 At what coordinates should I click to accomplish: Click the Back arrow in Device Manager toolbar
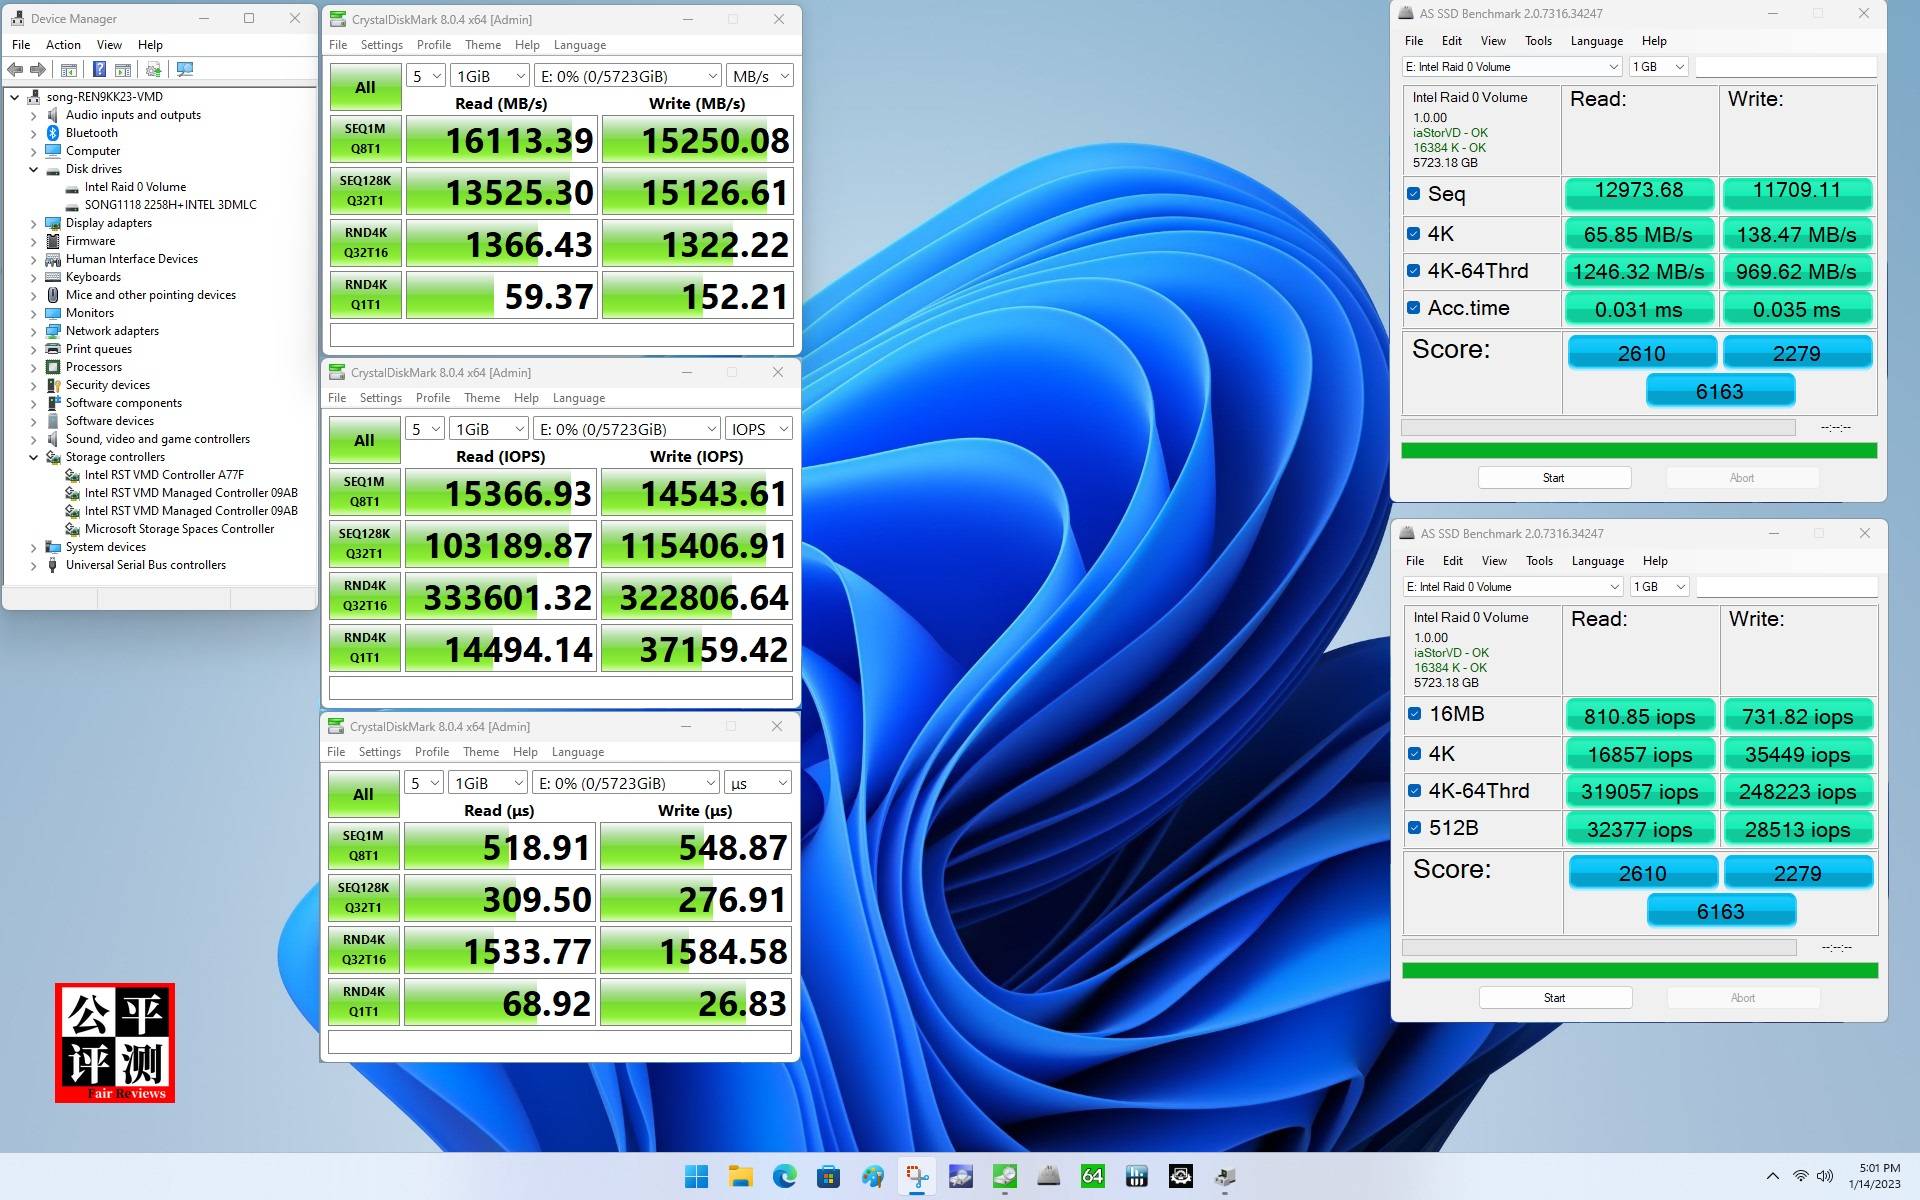point(15,69)
